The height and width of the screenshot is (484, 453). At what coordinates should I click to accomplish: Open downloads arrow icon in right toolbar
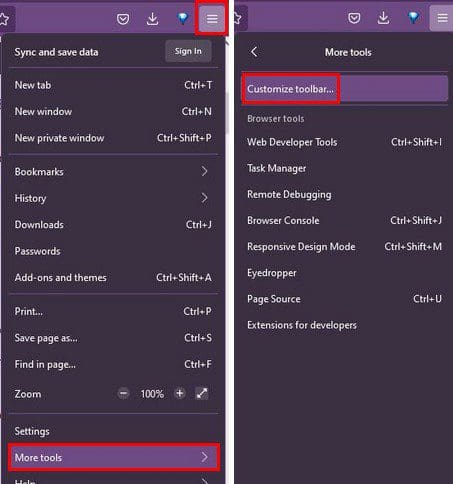[383, 18]
